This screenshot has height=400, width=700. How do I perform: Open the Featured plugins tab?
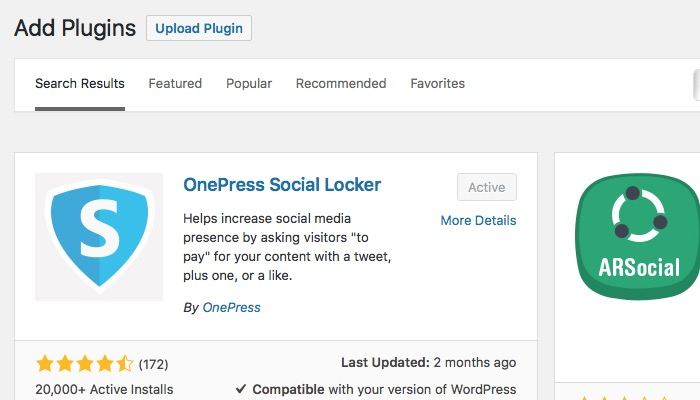coord(175,84)
